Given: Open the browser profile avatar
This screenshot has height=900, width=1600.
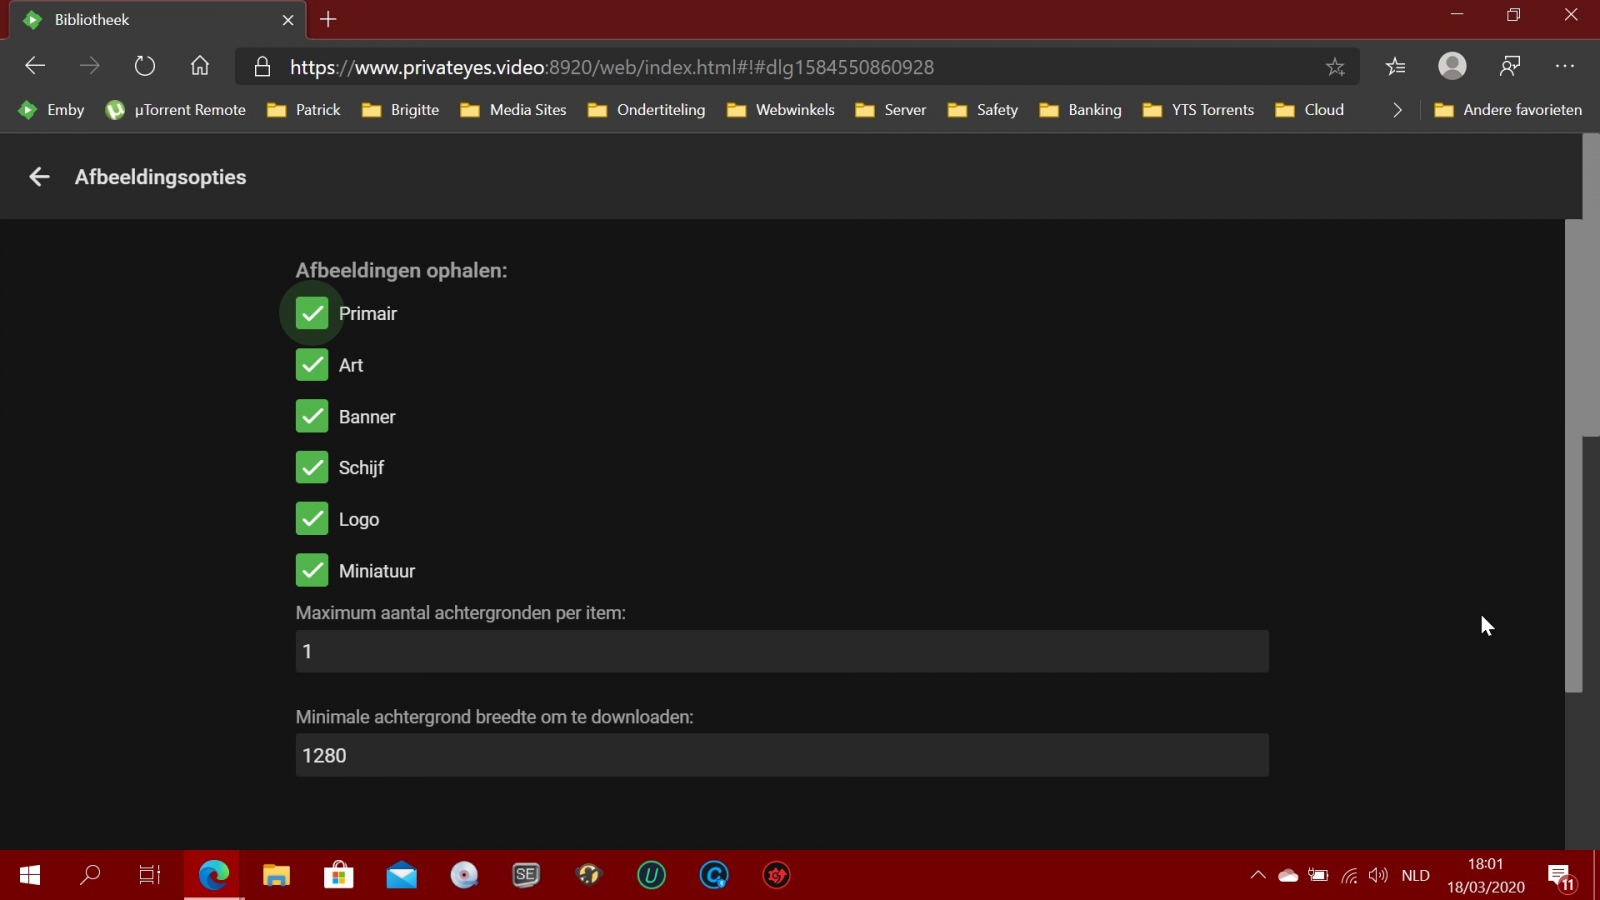Looking at the screenshot, I should (x=1452, y=66).
